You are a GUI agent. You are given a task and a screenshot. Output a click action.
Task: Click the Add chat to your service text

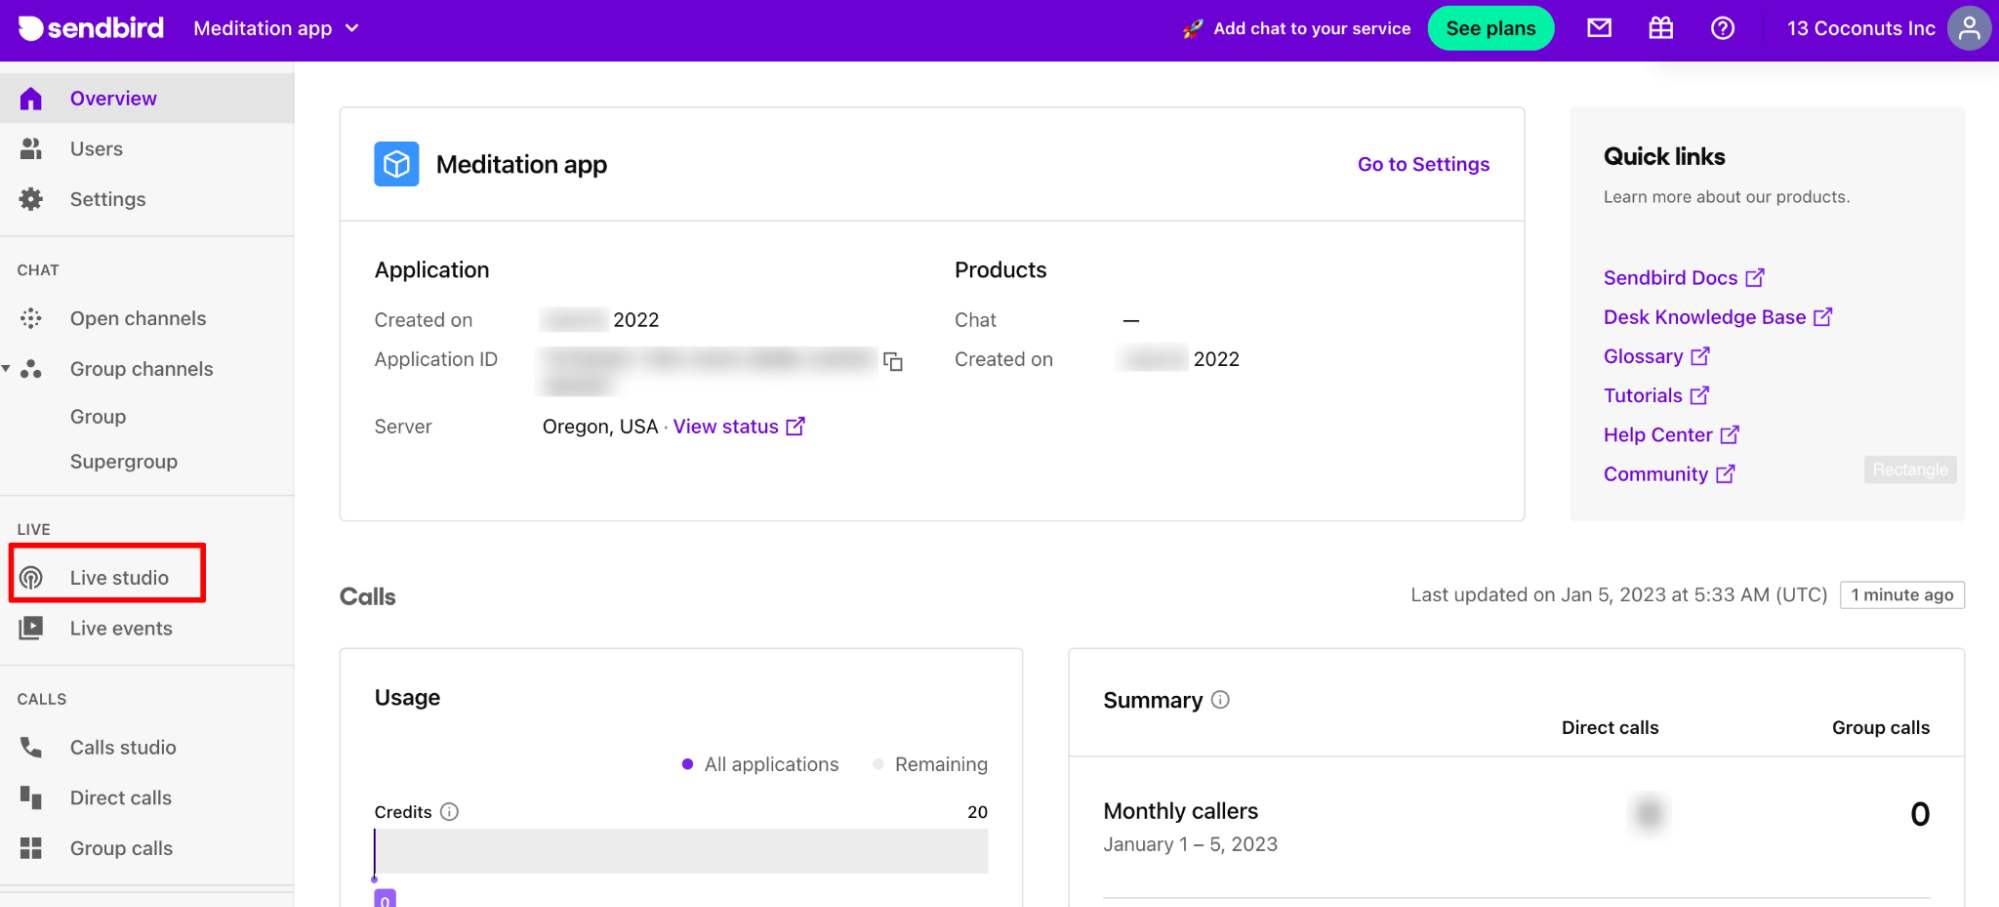1312,28
